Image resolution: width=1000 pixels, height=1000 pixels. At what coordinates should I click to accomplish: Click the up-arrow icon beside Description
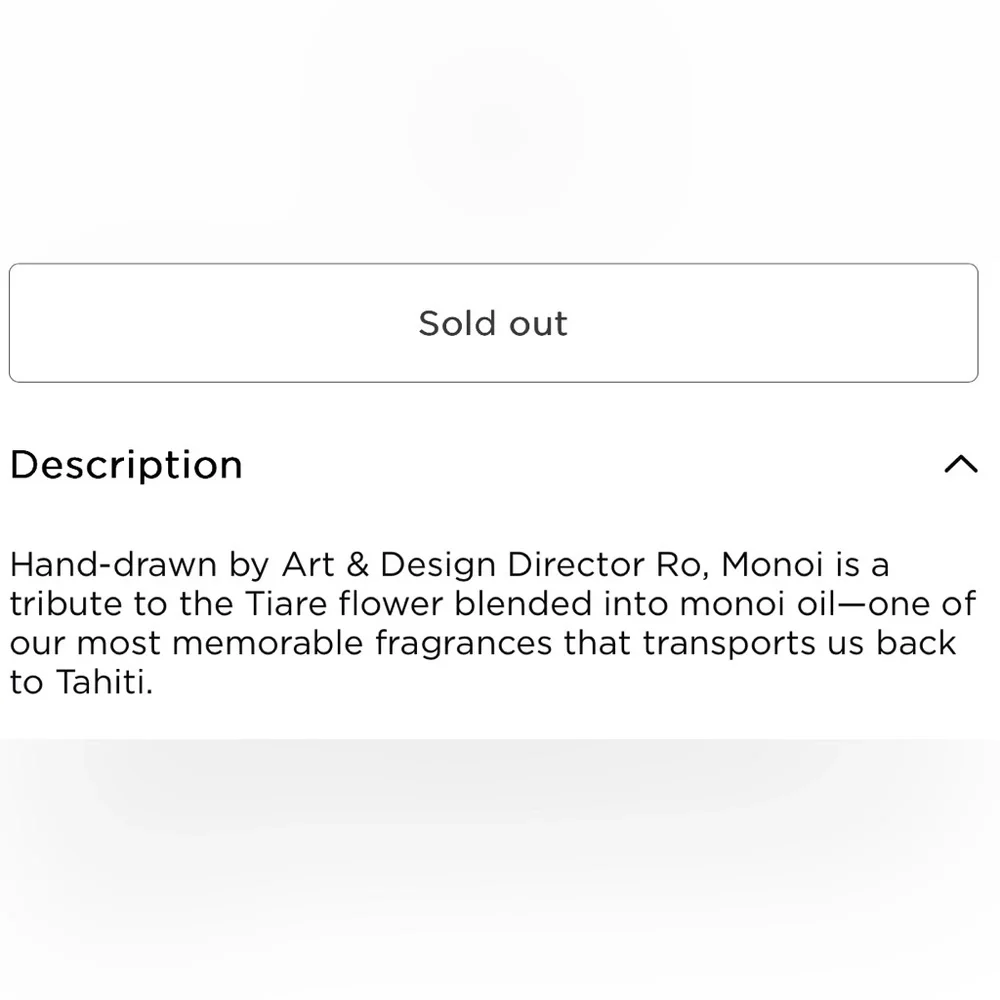(x=960, y=464)
